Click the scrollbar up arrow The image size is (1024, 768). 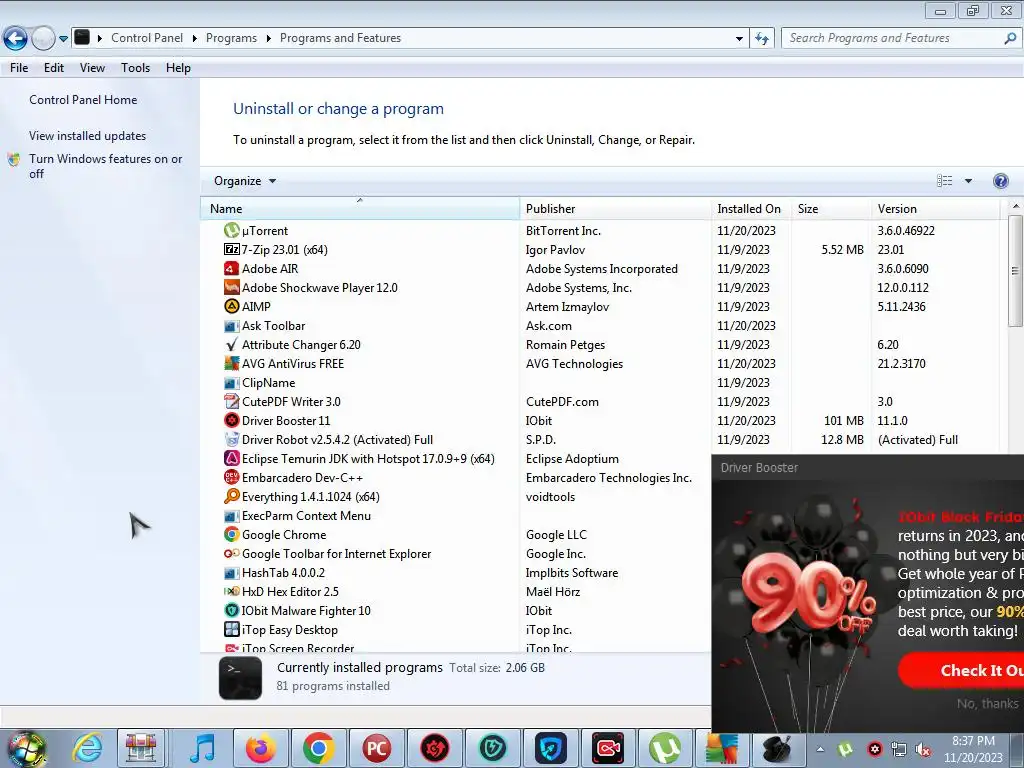[x=1015, y=206]
